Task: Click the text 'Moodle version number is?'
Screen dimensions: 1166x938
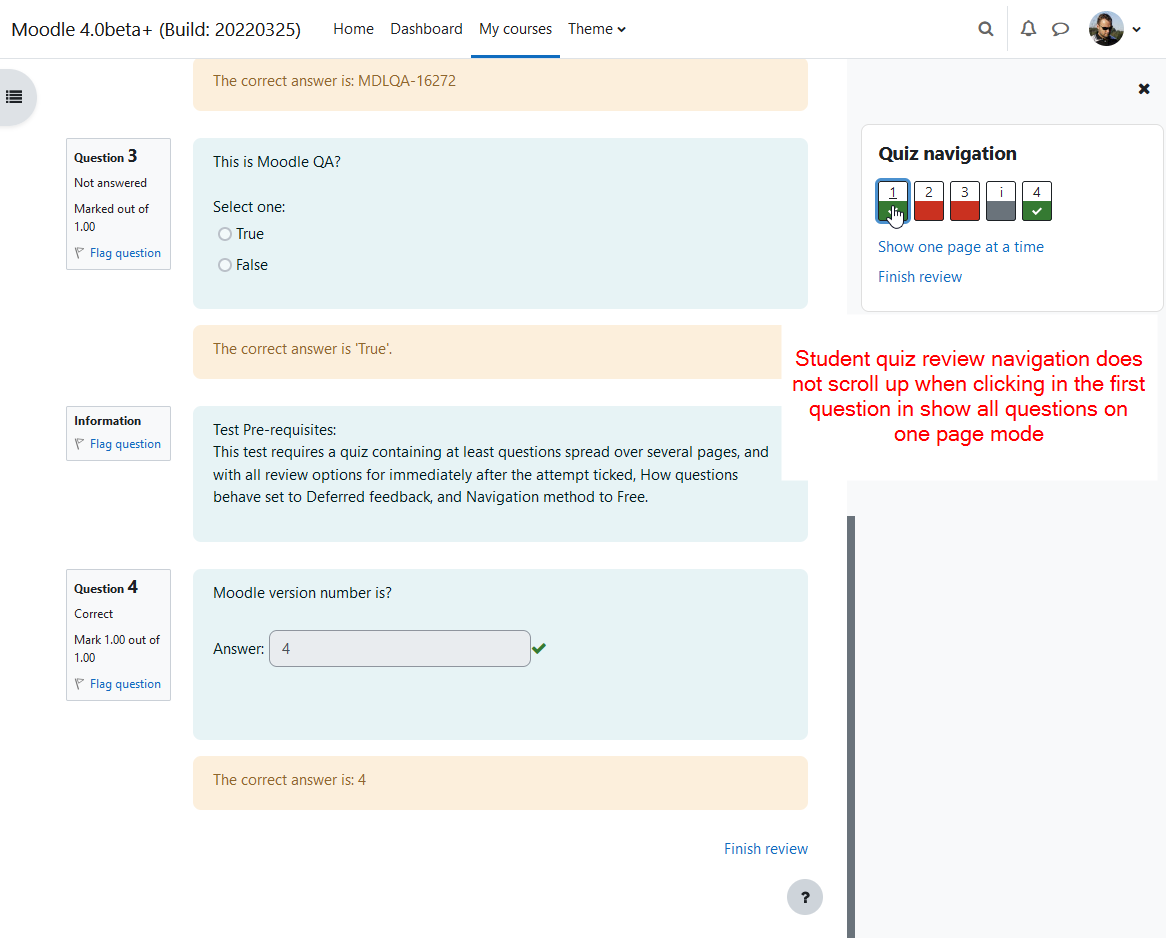Action: pos(302,593)
